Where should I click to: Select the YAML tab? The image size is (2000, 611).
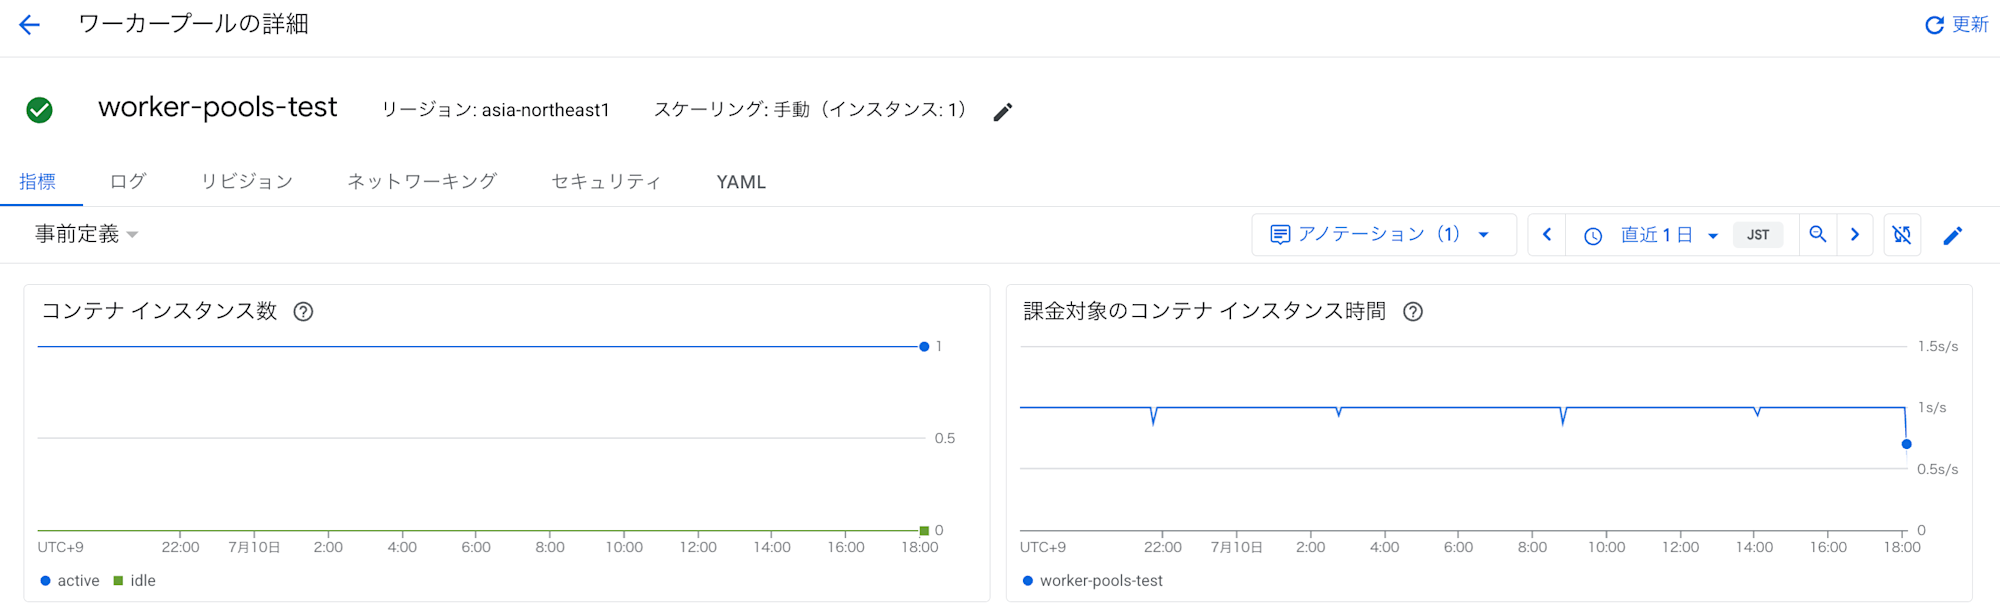coord(741,182)
